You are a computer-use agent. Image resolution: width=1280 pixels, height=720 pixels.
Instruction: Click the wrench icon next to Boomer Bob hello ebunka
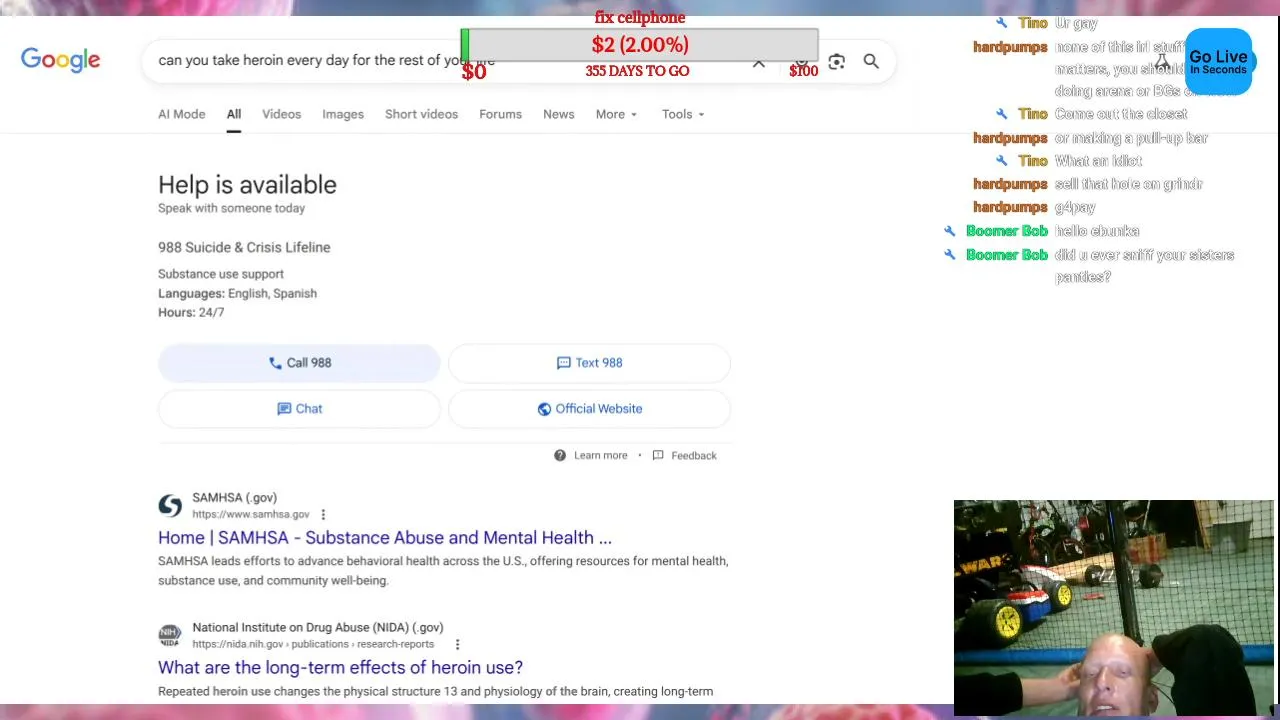click(950, 231)
